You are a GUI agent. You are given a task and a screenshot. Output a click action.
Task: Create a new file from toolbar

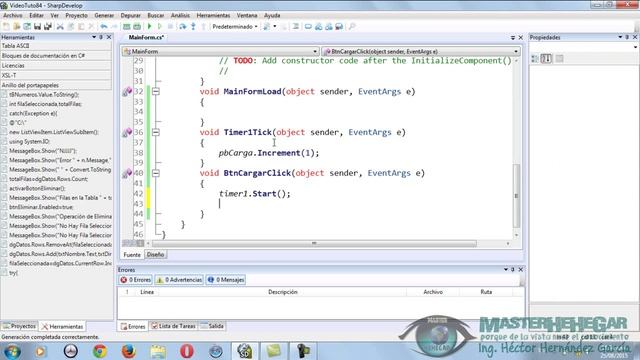coord(6,27)
